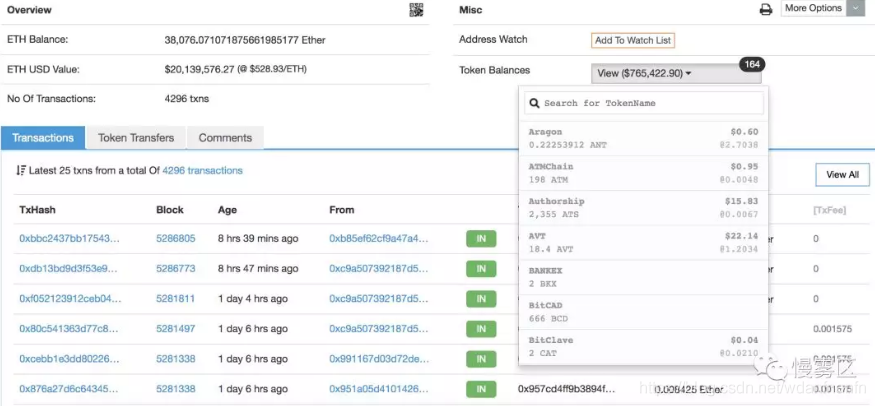Click Add To Watch List button
The image size is (875, 406).
(x=633, y=40)
